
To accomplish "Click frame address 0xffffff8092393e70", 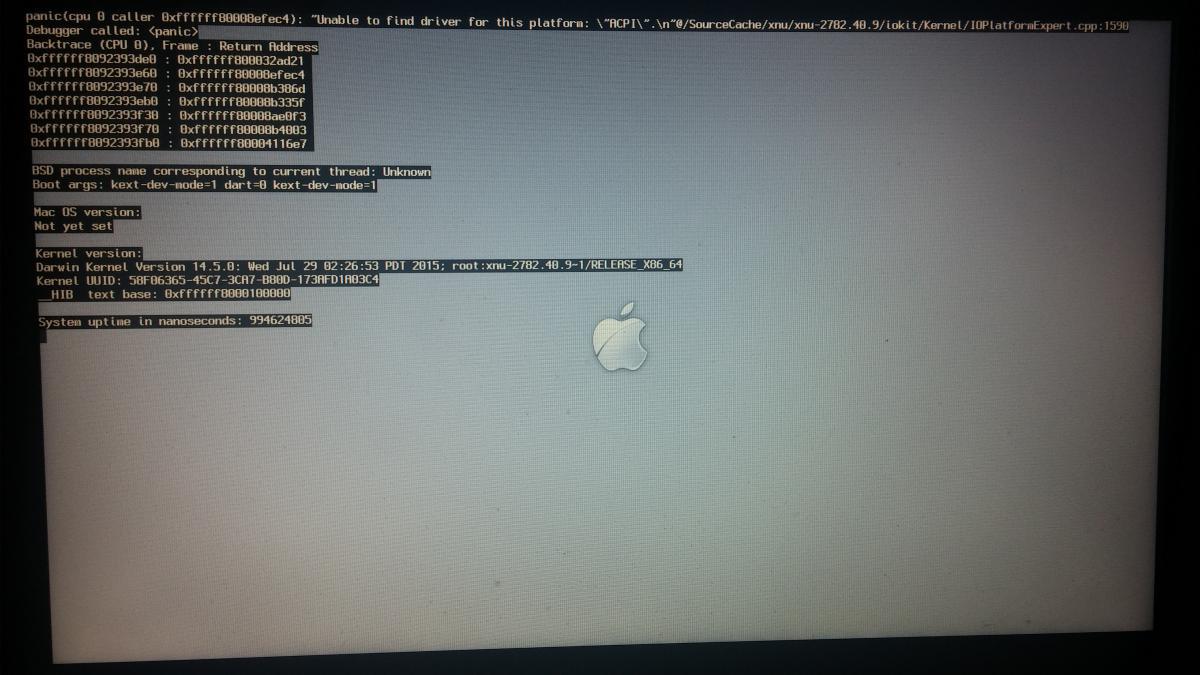I will tap(93, 88).
